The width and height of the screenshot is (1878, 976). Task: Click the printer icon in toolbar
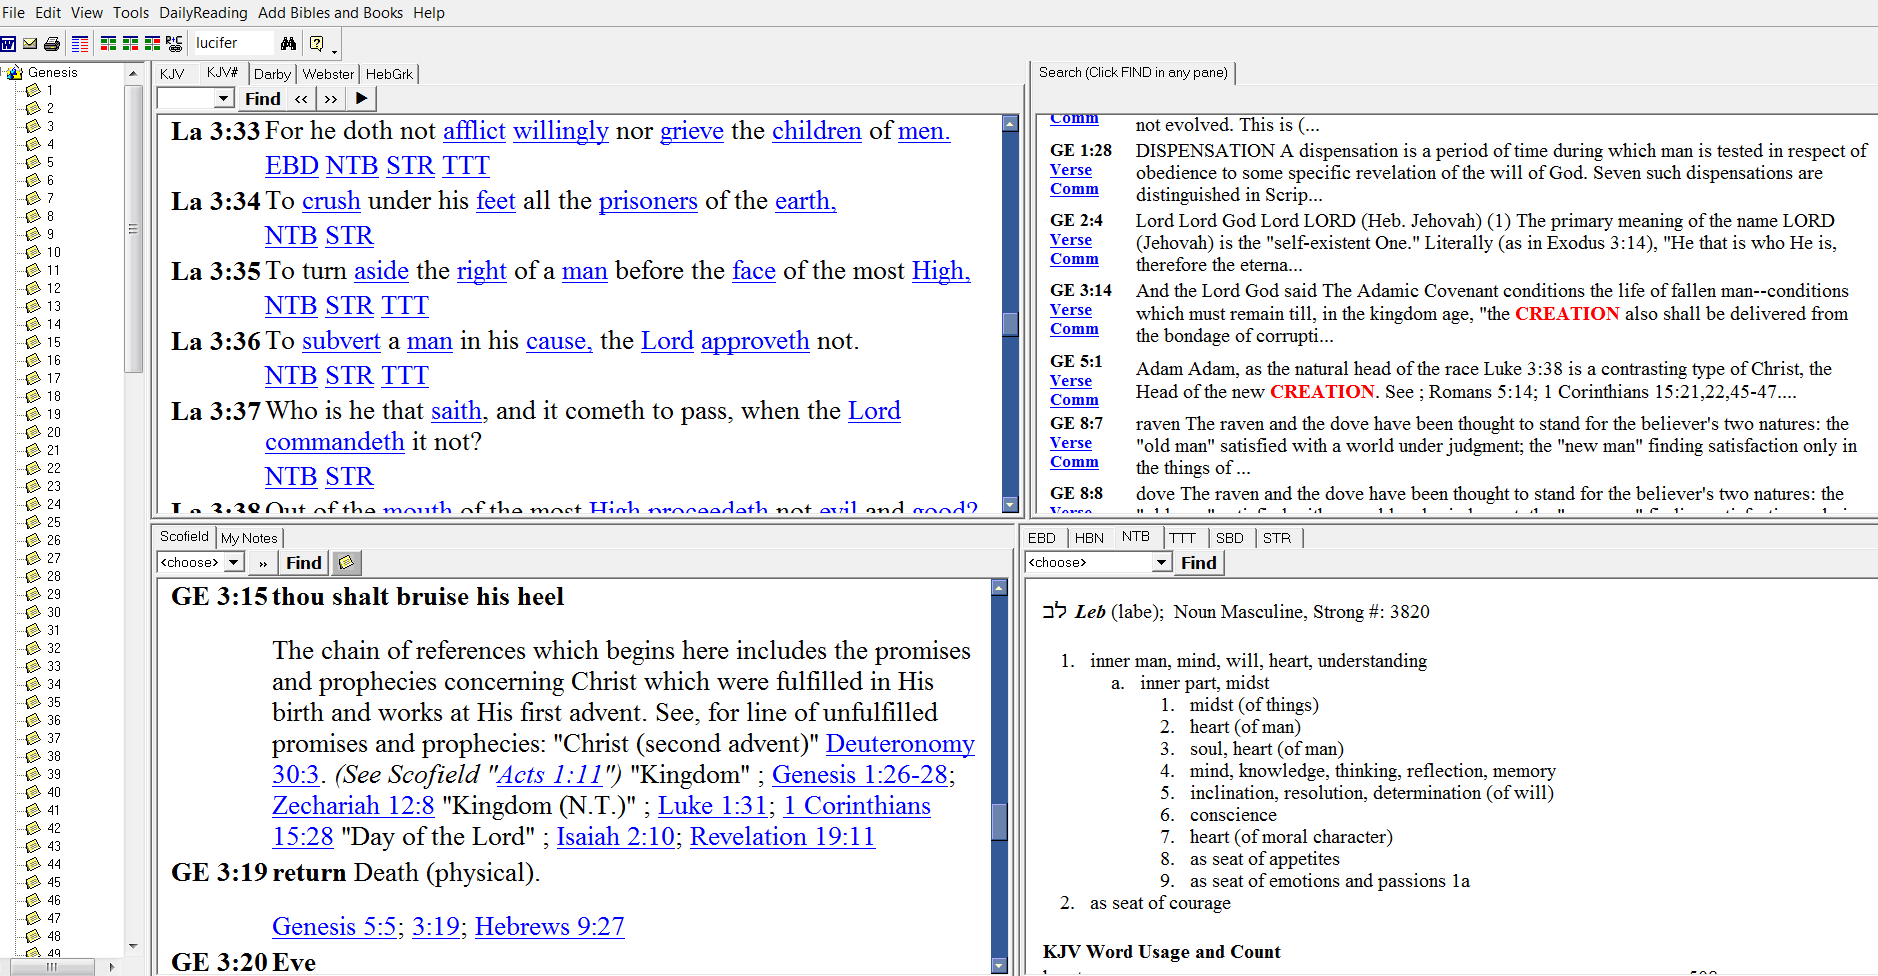52,43
